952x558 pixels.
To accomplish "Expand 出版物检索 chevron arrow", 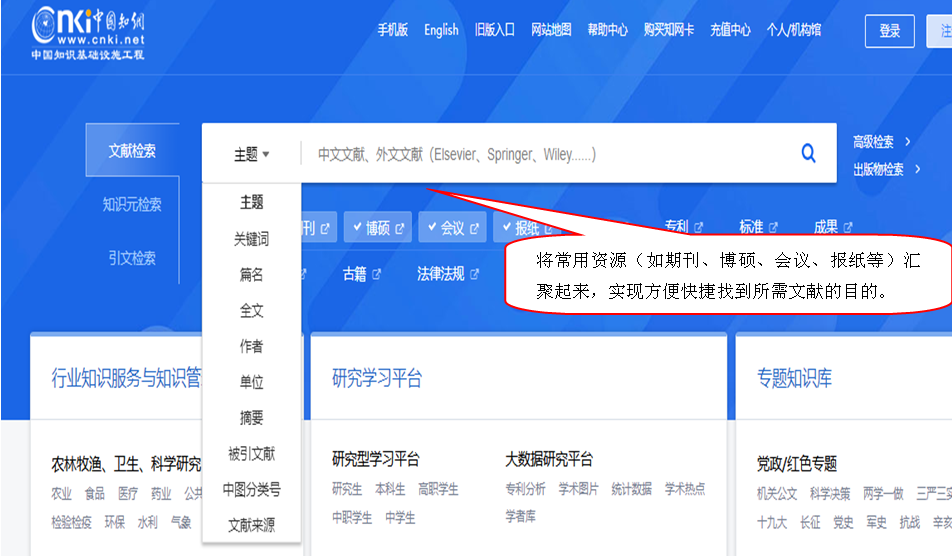I will coord(917,169).
